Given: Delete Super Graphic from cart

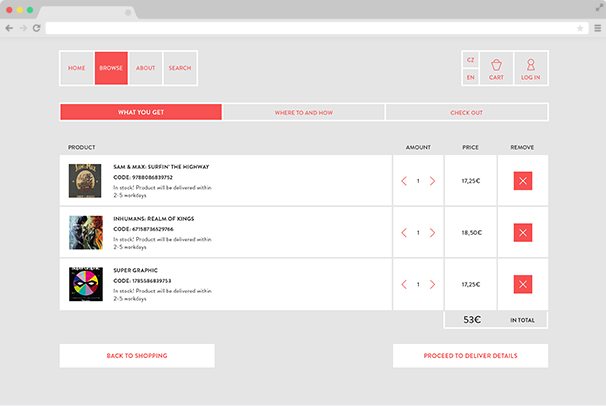Looking at the screenshot, I should pyautogui.click(x=522, y=284).
